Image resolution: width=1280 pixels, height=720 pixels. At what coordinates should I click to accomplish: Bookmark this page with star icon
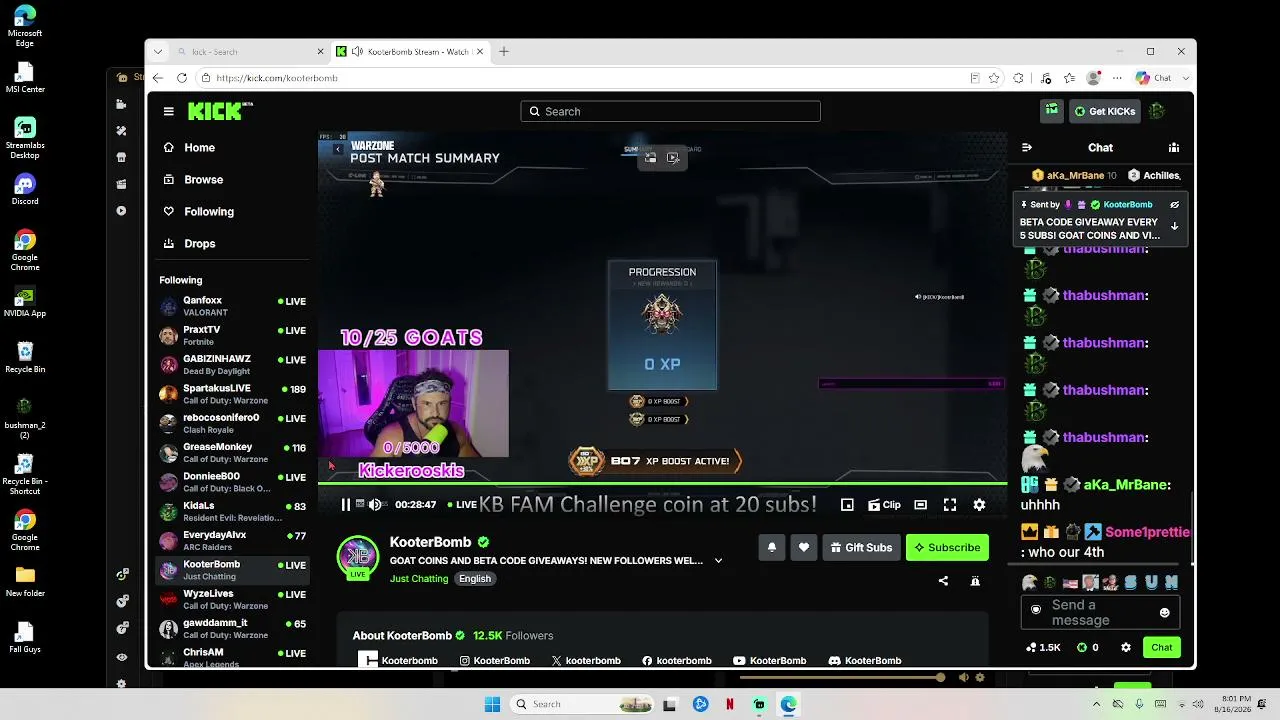pyautogui.click(x=994, y=78)
